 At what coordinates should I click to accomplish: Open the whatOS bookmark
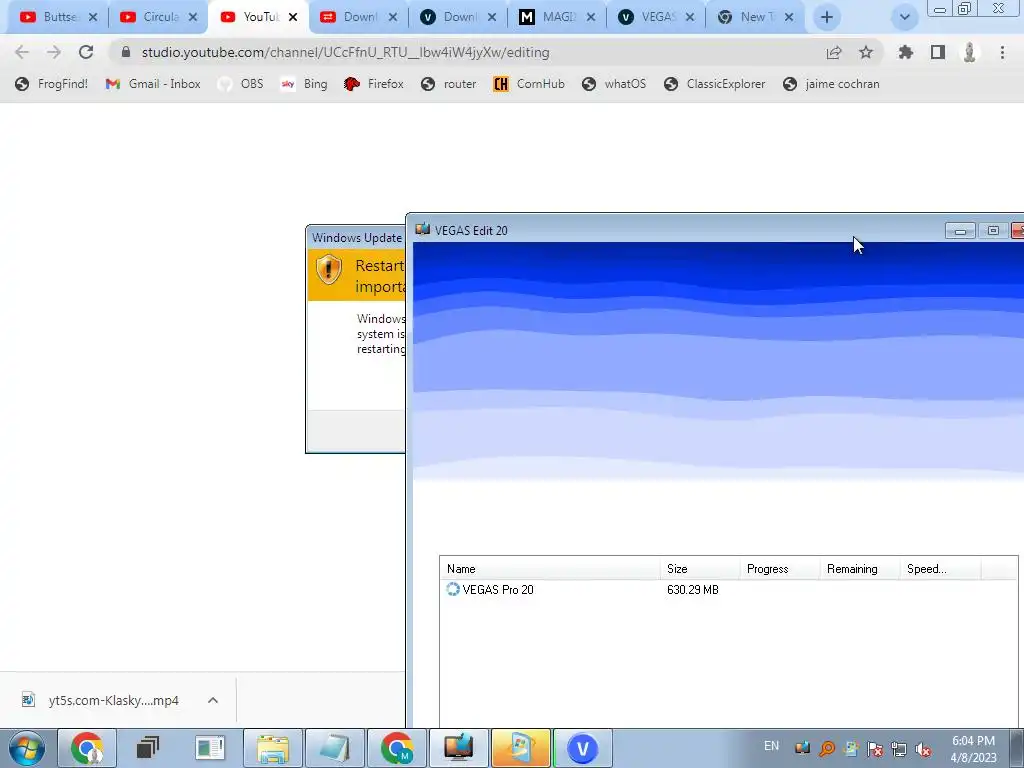(613, 84)
